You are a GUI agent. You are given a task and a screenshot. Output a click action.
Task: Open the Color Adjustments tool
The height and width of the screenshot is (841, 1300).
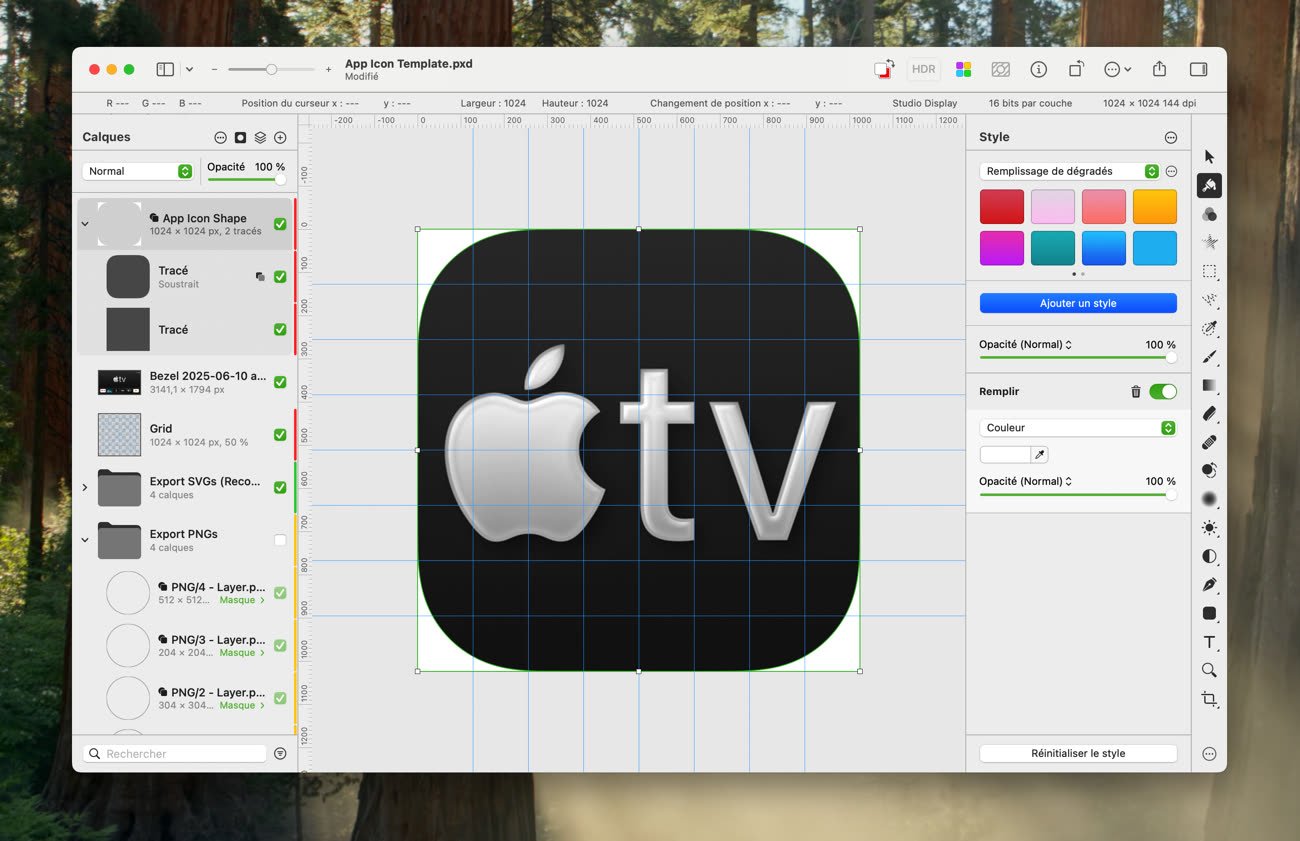1209,214
